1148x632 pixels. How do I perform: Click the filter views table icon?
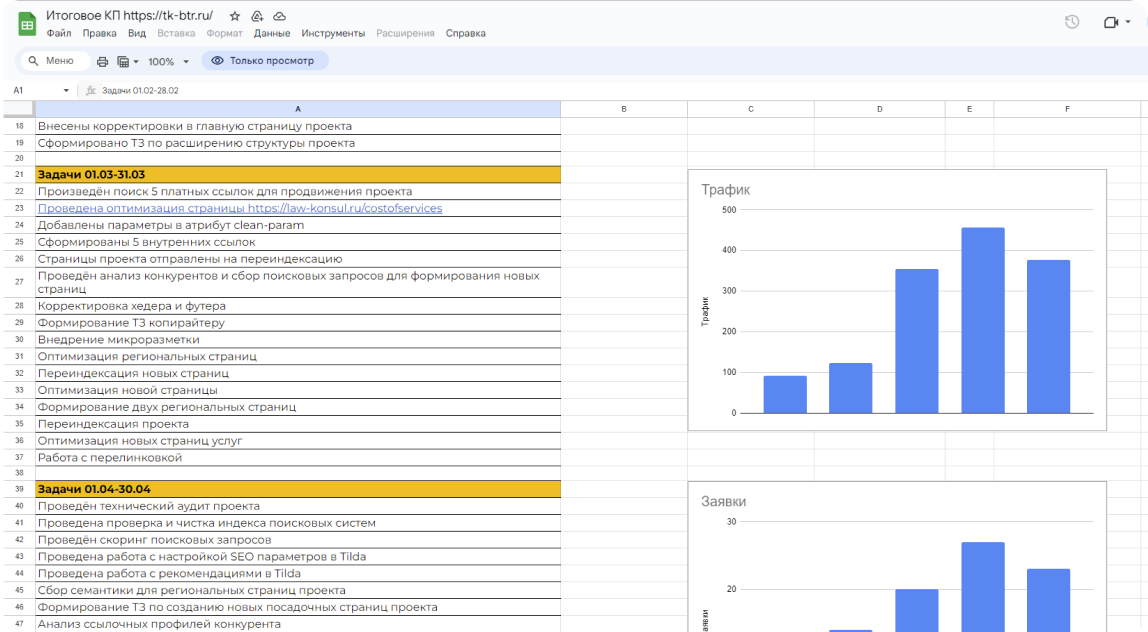[124, 61]
